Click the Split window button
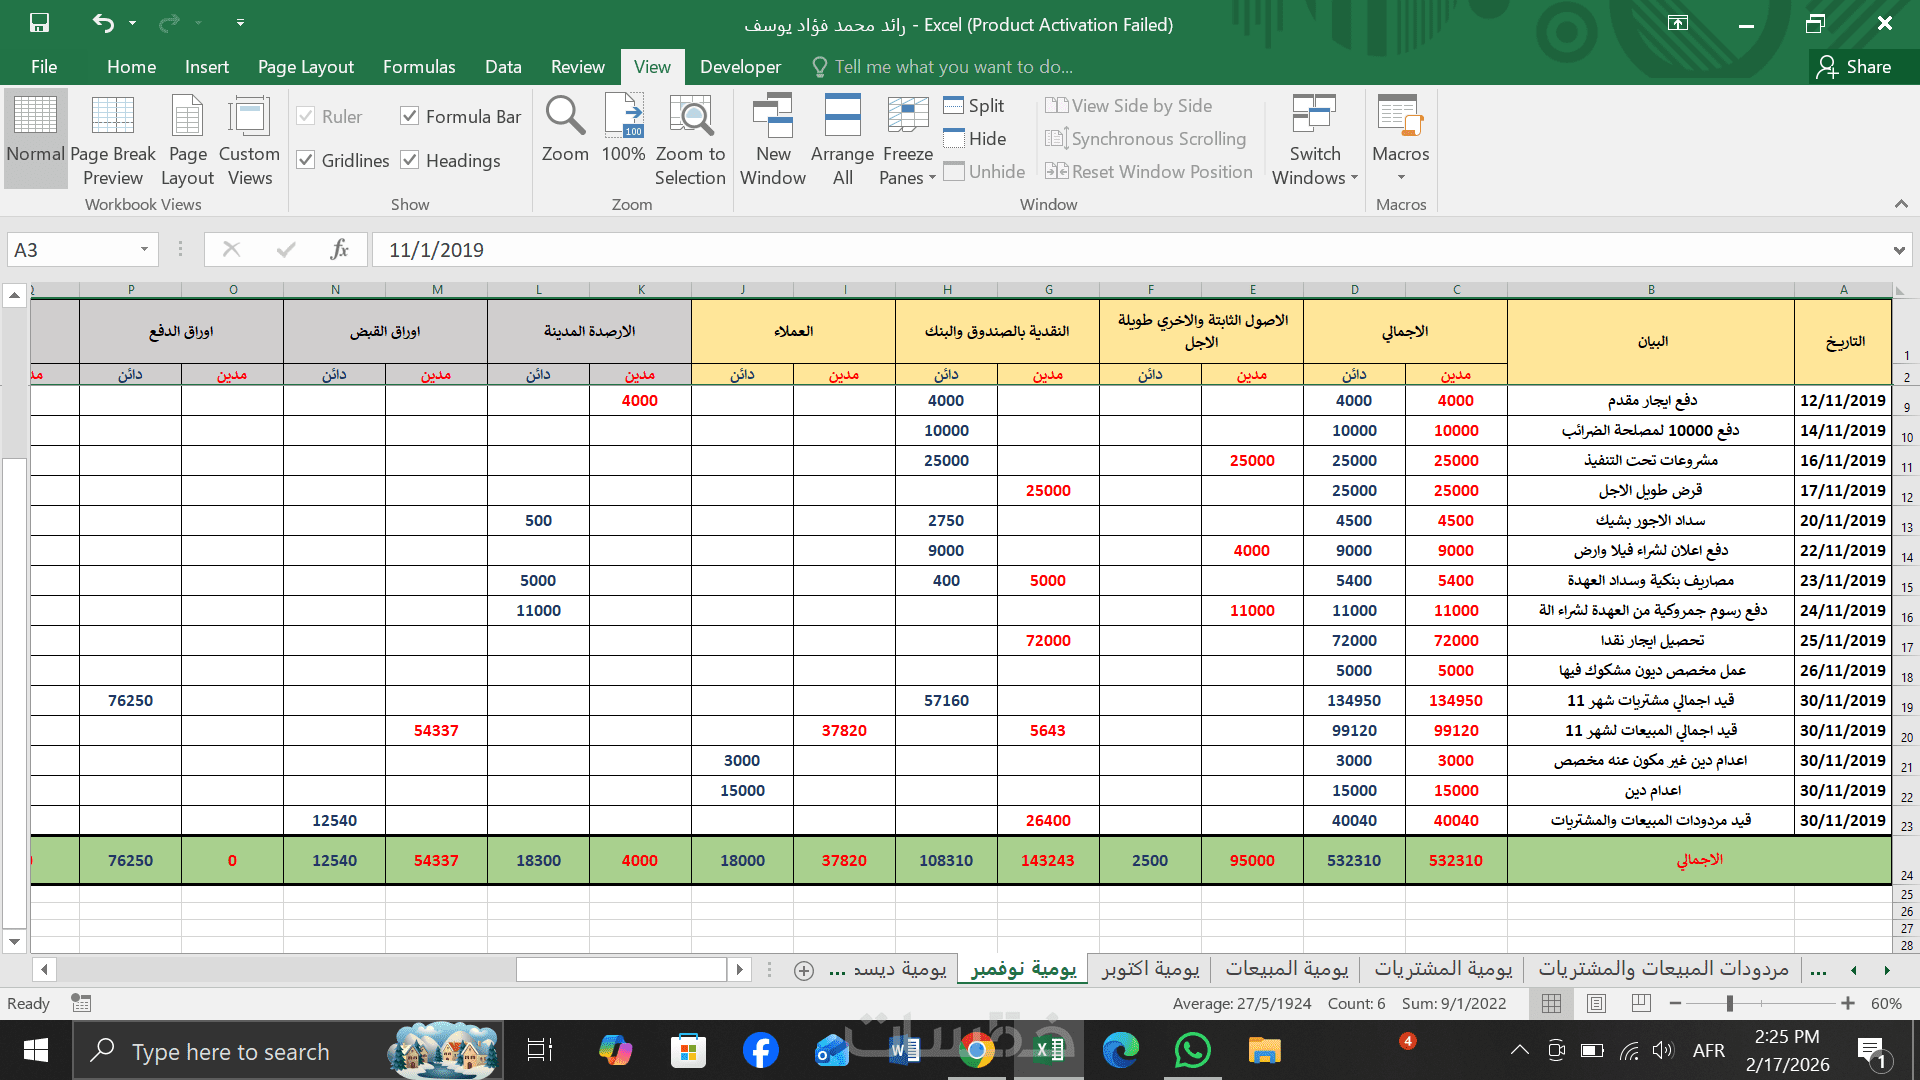 coord(974,106)
